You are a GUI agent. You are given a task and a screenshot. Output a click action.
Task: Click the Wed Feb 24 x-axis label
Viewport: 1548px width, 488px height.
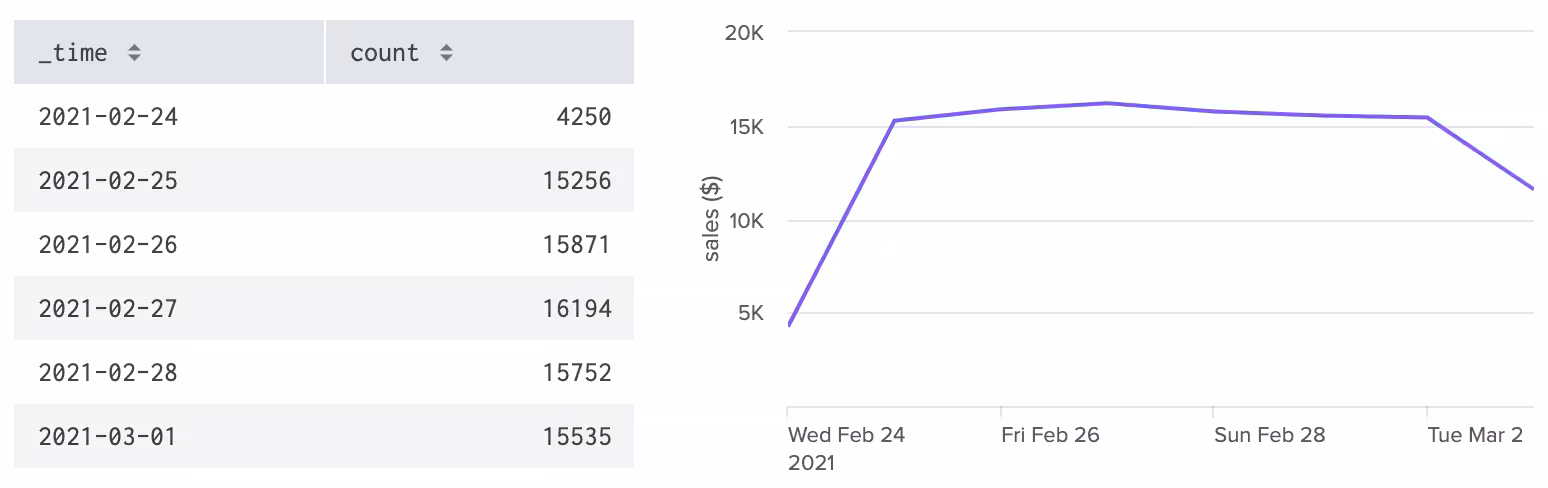point(846,436)
